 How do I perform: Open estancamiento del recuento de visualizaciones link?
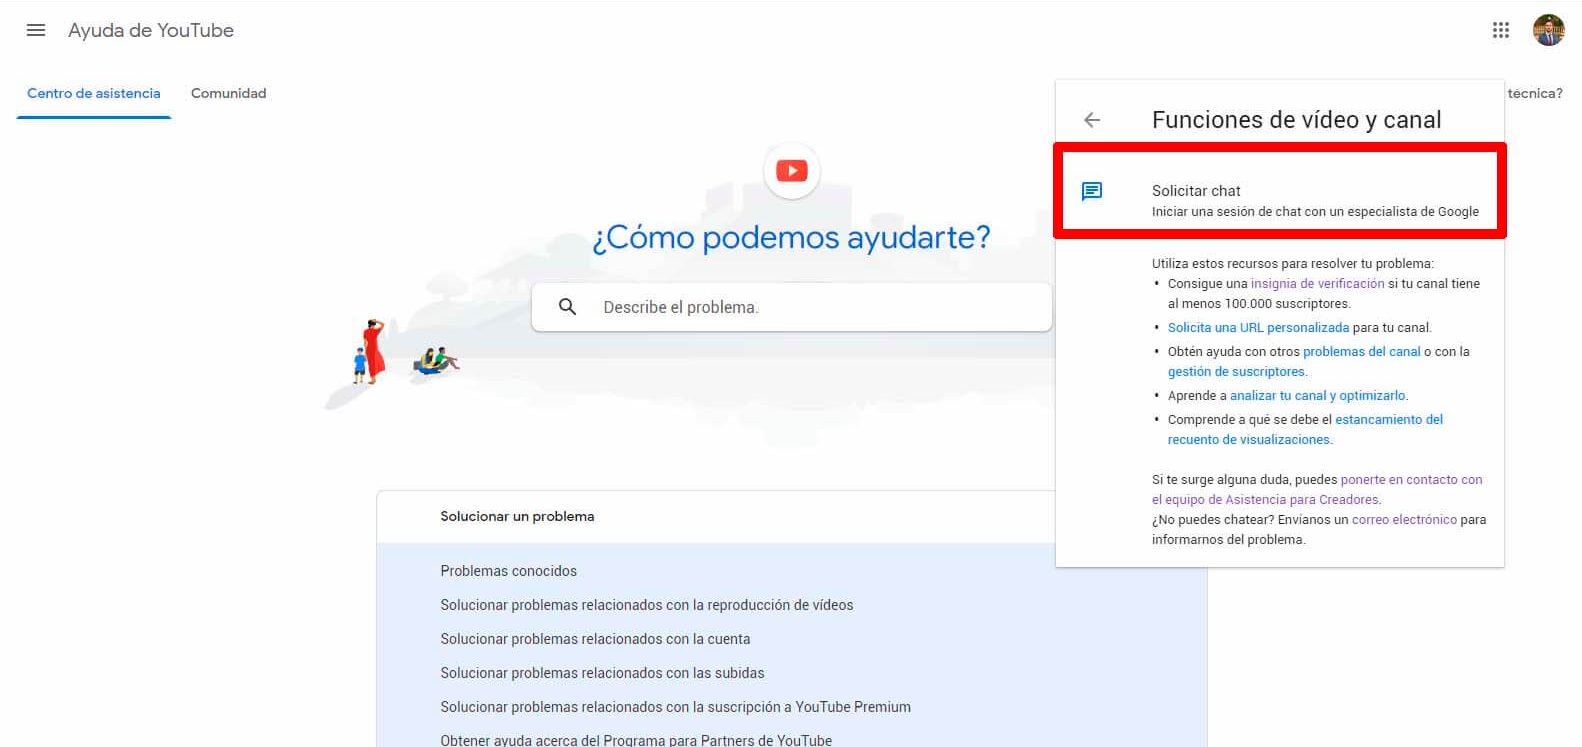1305,430
